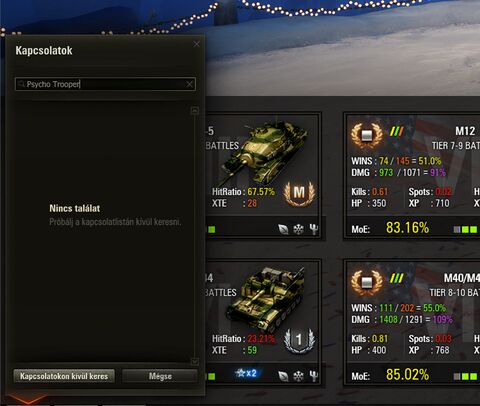Click the Mastery M badge on top tank
Viewport: 480px width, 406px height.
[299, 193]
